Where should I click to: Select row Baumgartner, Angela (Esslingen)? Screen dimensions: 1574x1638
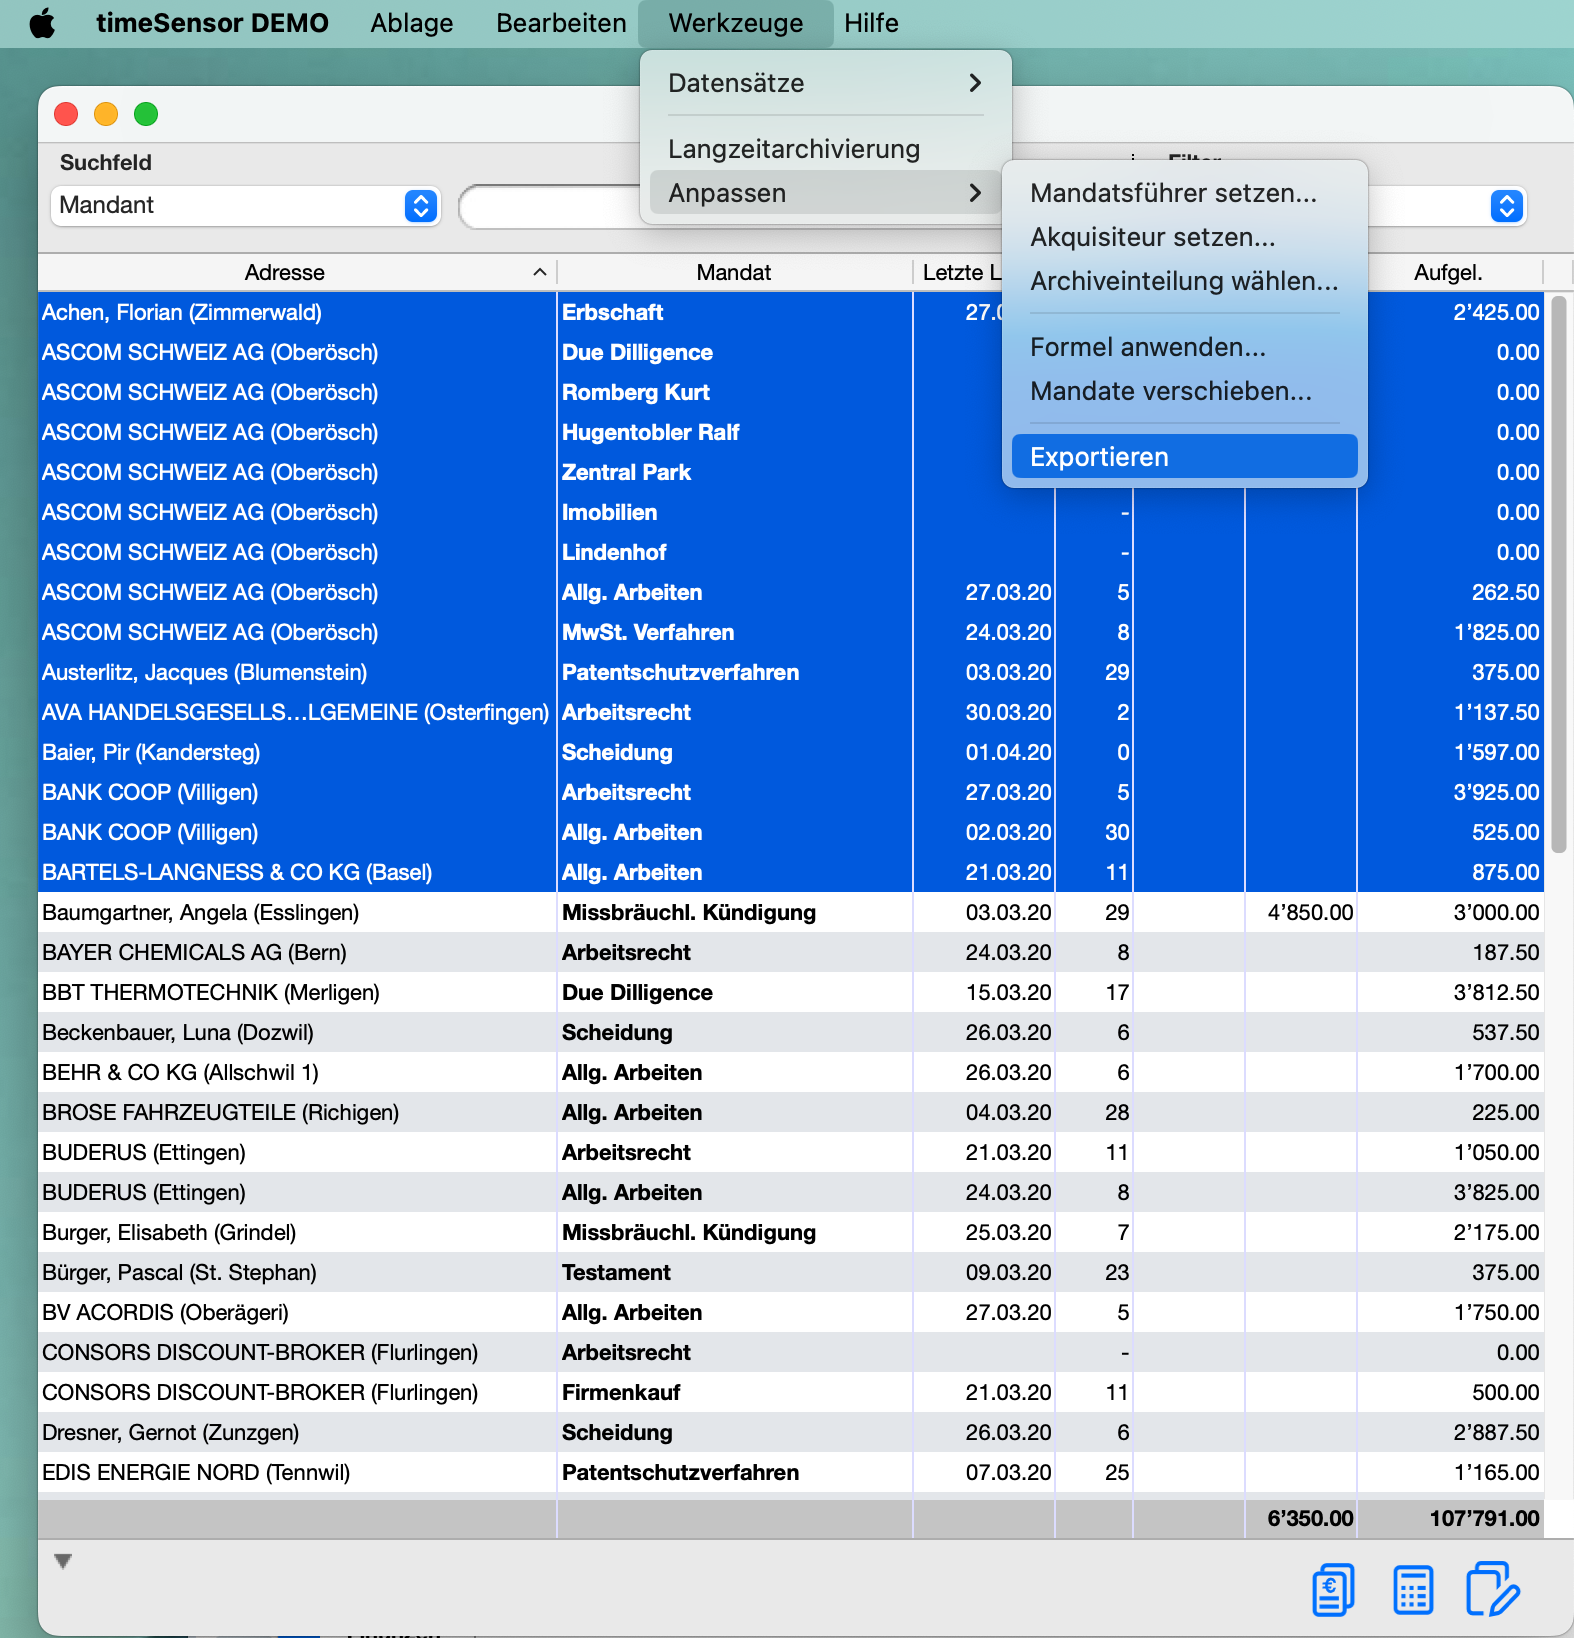[790, 912]
